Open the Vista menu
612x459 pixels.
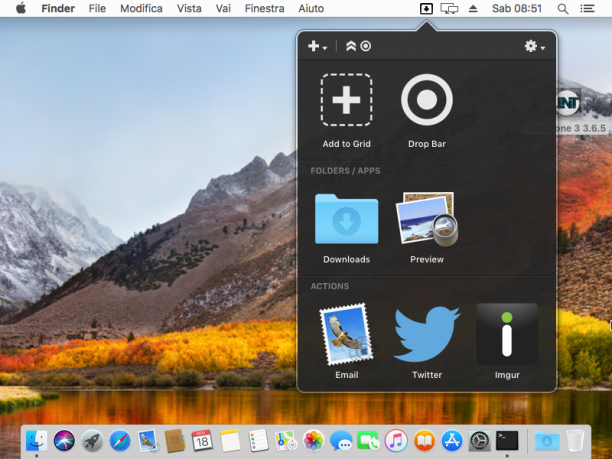(189, 8)
